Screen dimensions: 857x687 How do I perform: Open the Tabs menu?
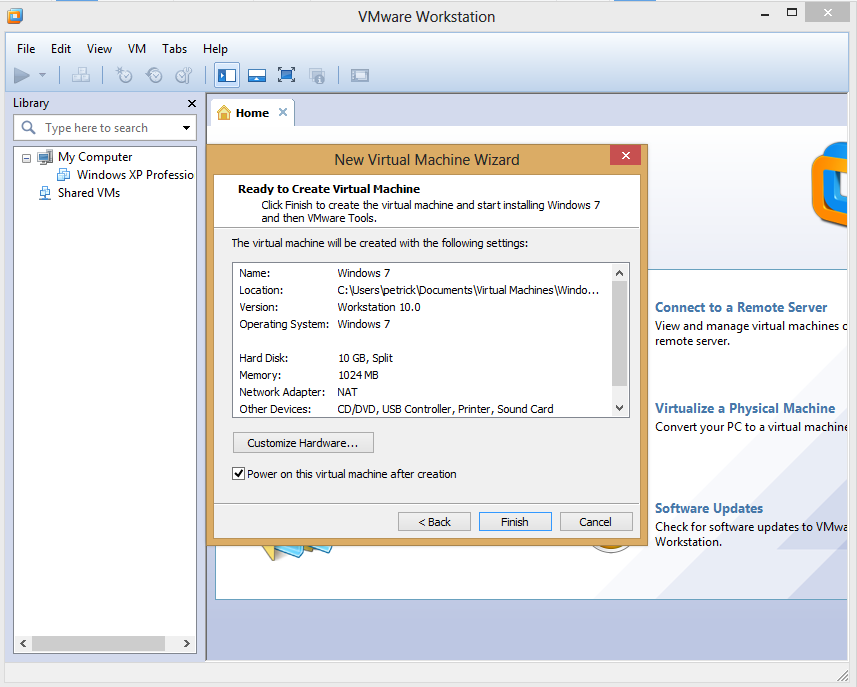174,49
